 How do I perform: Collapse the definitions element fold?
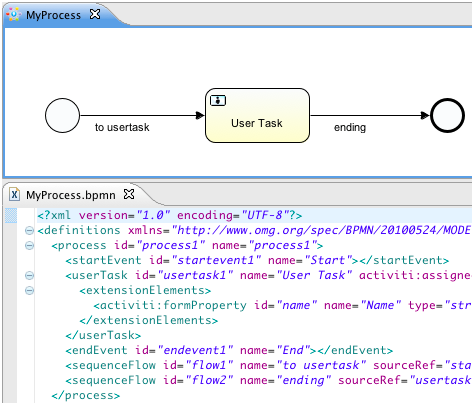click(x=29, y=230)
